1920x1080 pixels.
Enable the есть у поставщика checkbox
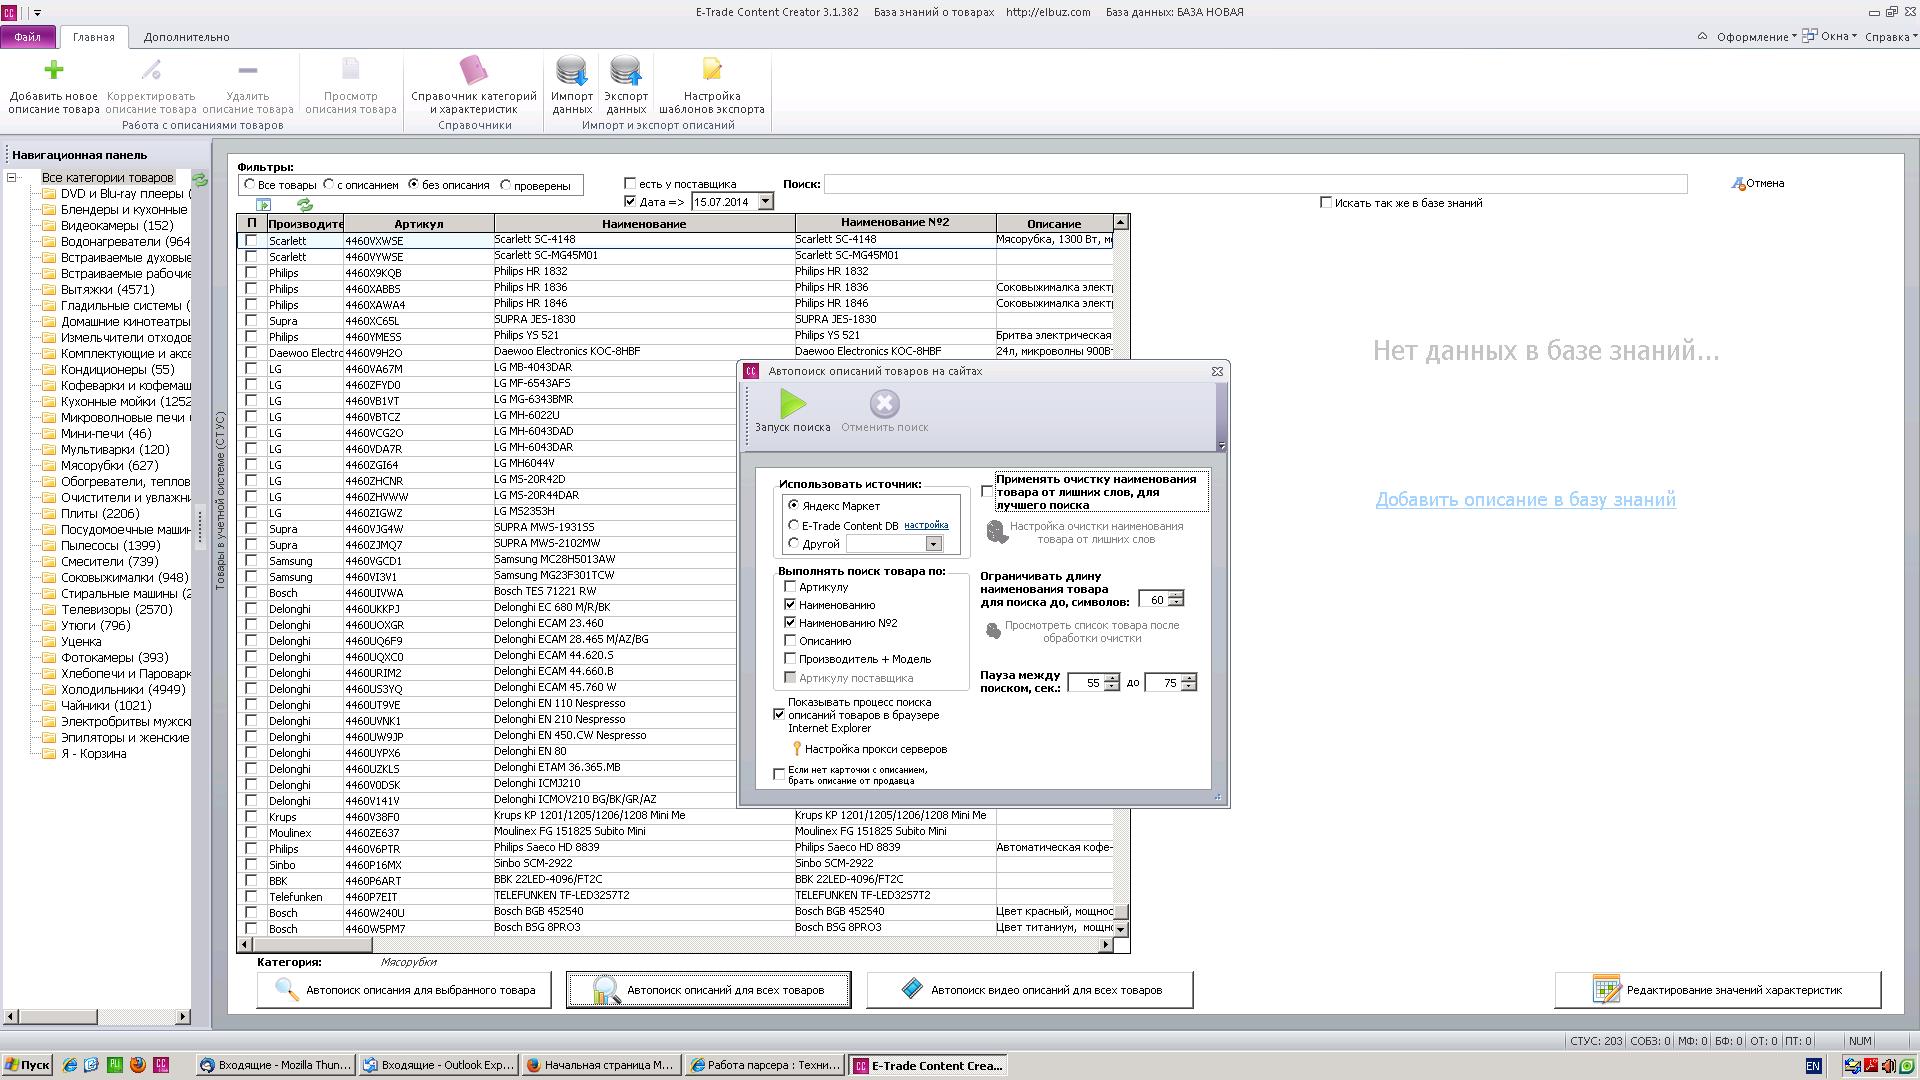[x=630, y=184]
